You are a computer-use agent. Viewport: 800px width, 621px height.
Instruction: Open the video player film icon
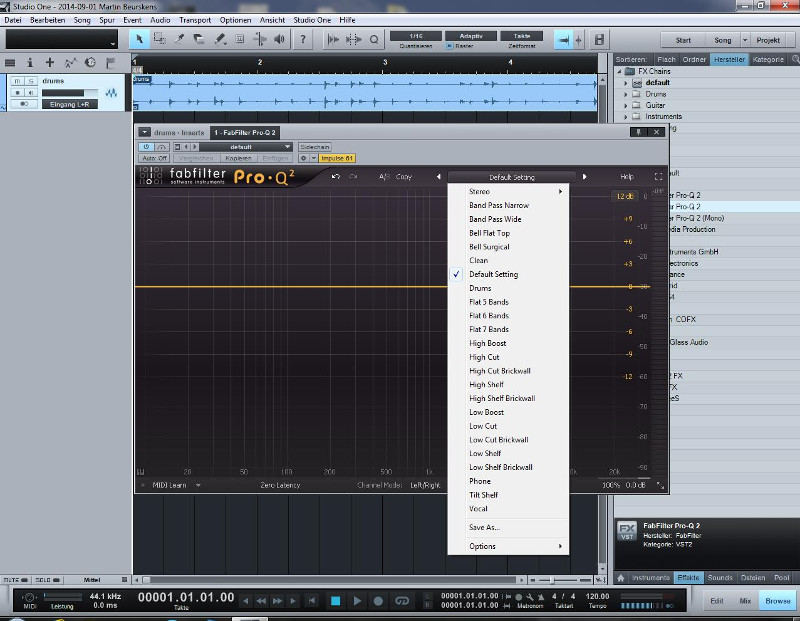(599, 39)
